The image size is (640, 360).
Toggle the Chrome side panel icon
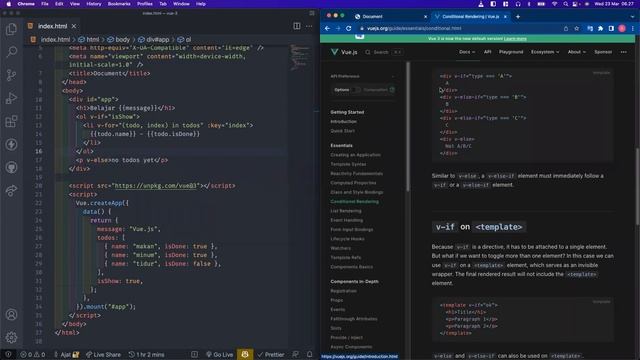pyautogui.click(x=611, y=29)
